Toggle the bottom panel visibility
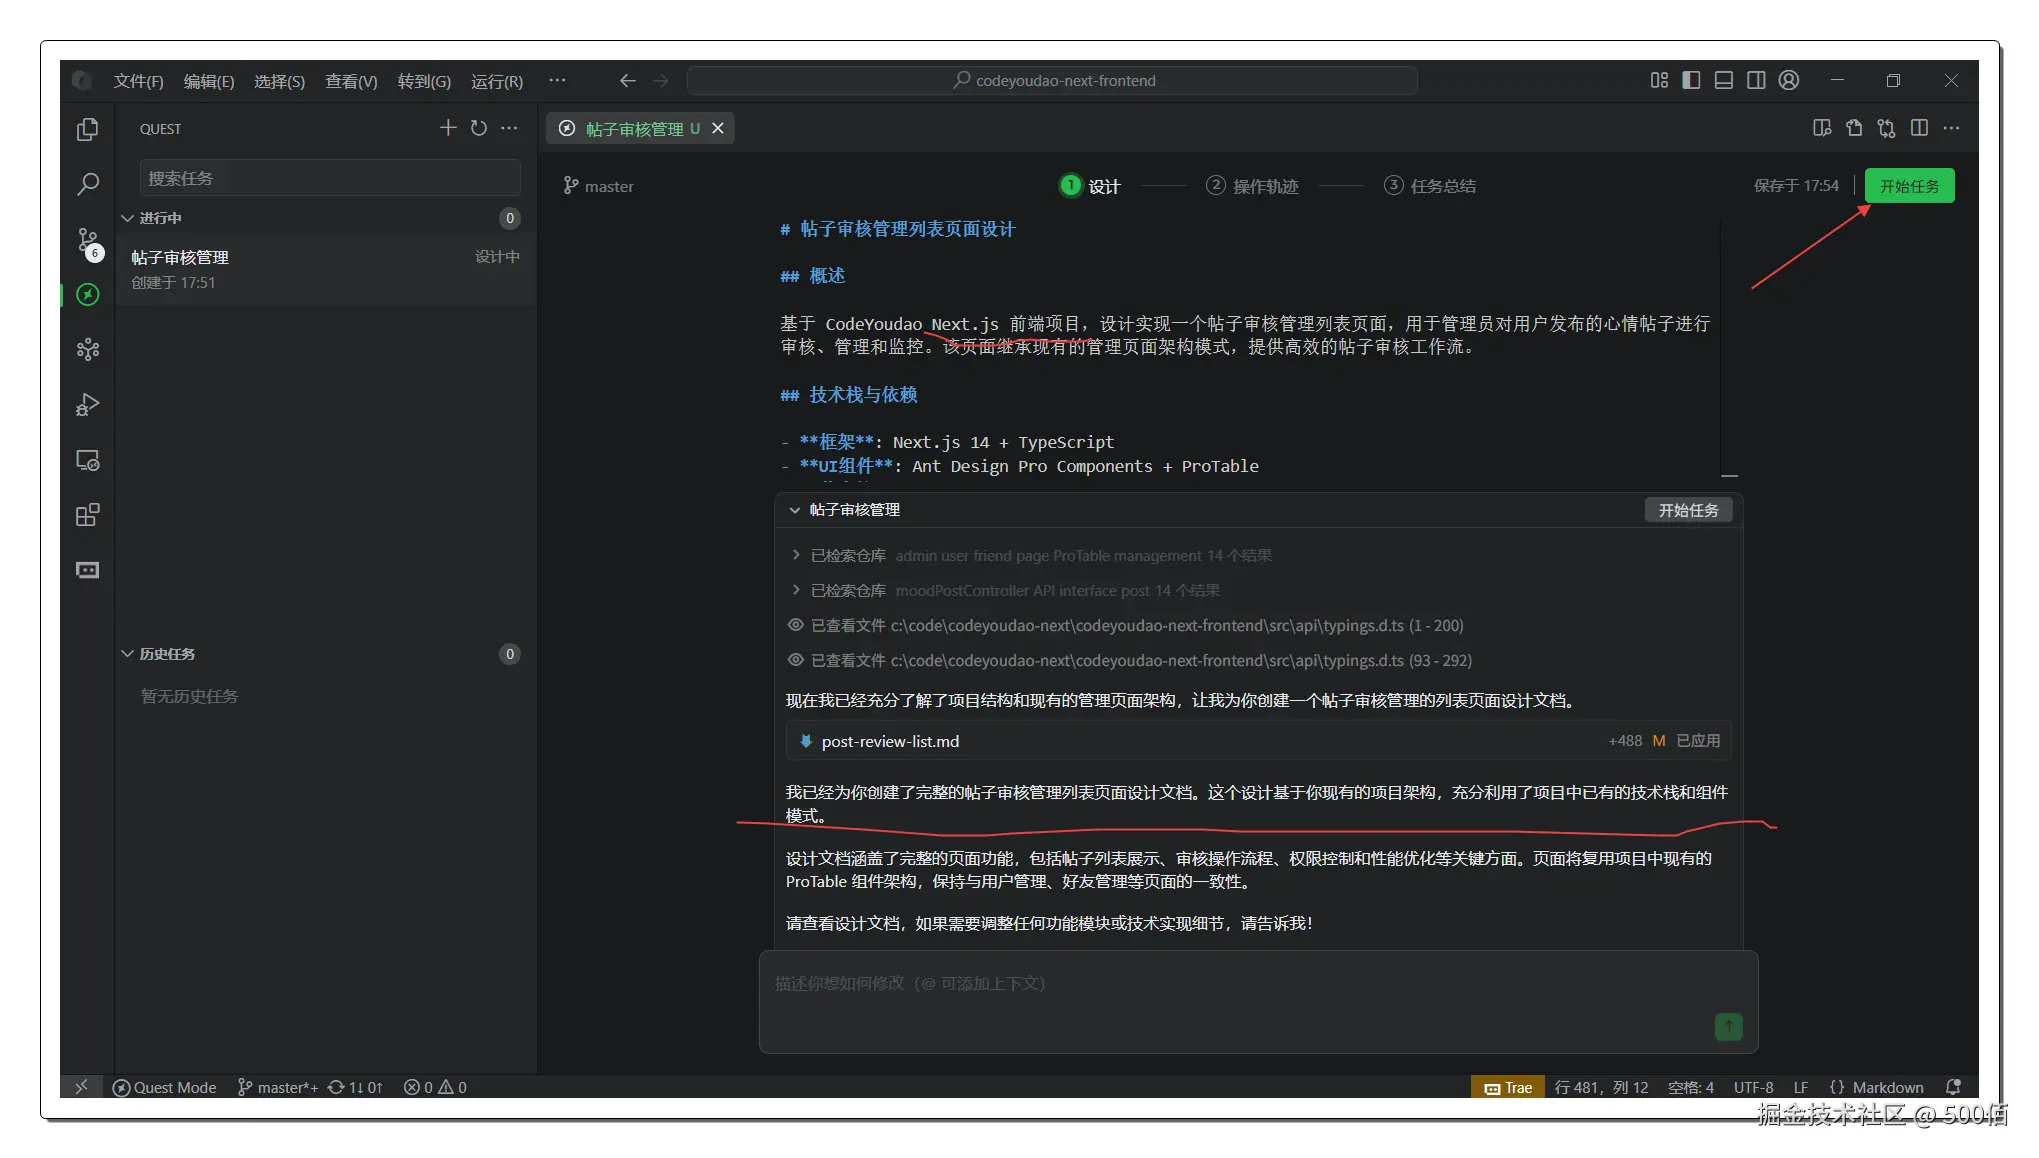Screen dimensions: 2039x1158 pos(1723,81)
